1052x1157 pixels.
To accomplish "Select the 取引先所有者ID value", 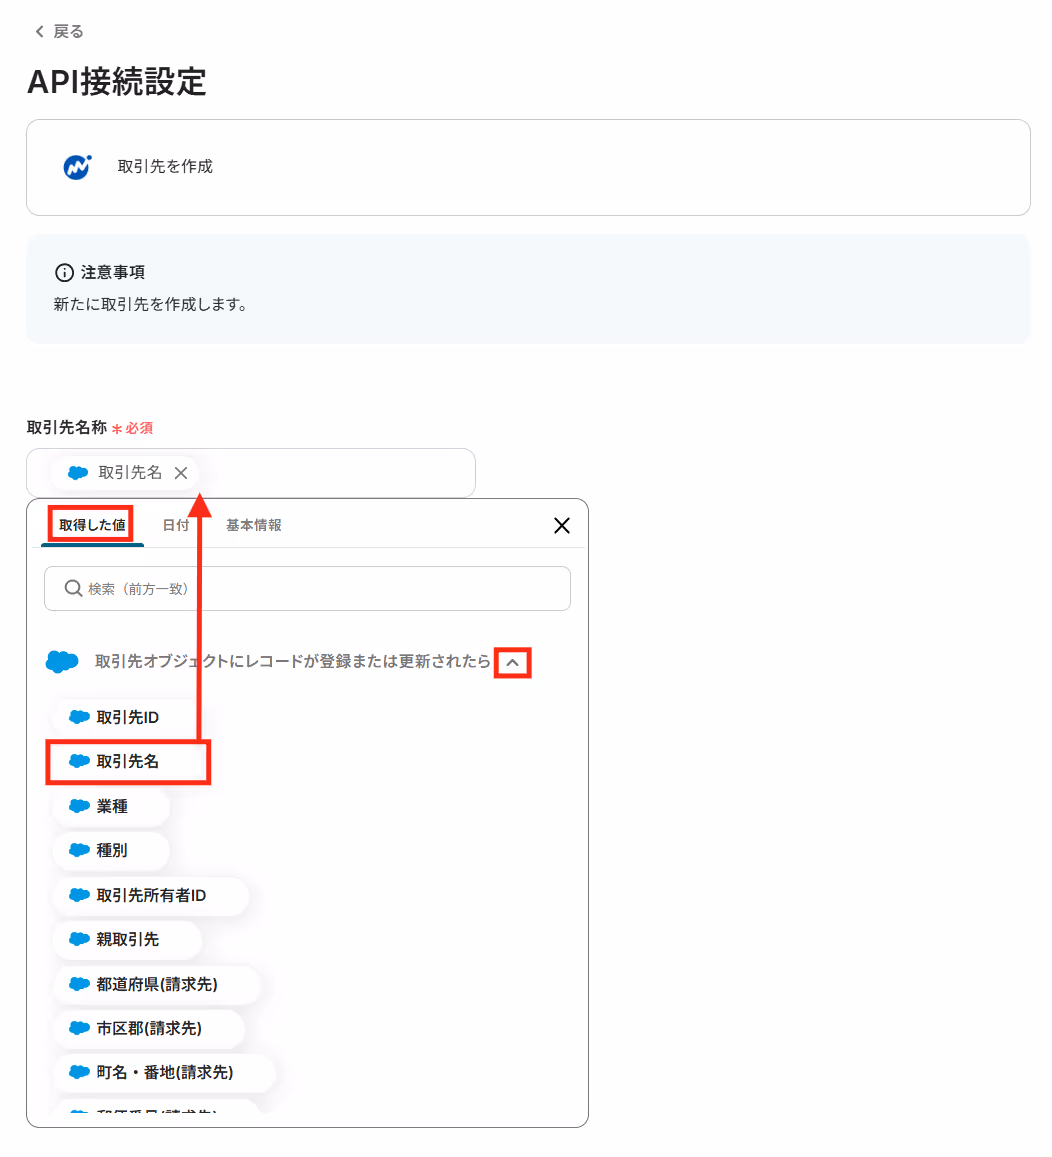I will [150, 895].
